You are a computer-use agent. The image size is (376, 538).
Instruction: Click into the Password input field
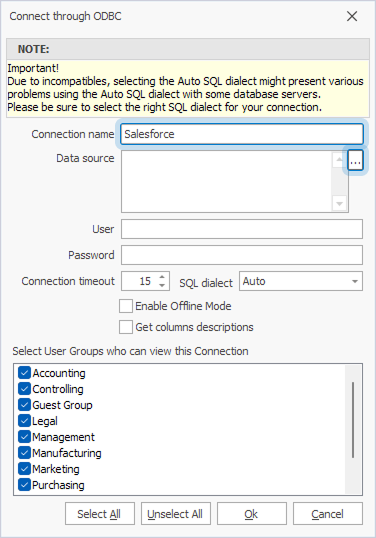[x=242, y=255]
